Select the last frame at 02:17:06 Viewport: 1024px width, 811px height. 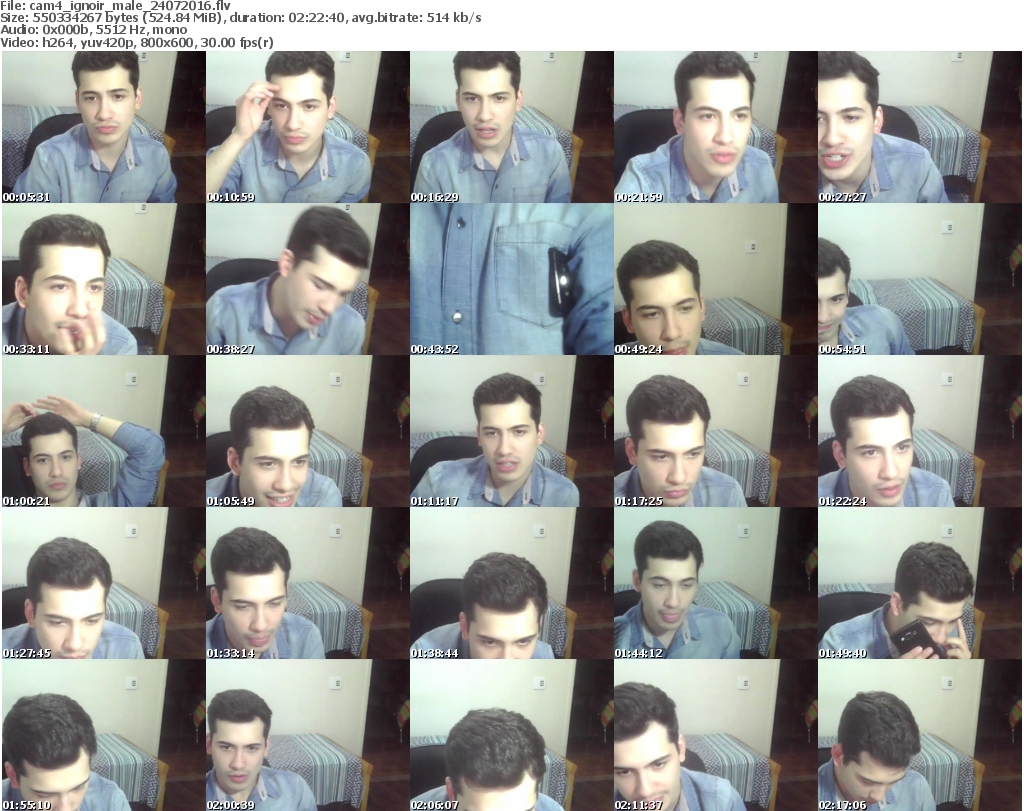tap(920, 735)
